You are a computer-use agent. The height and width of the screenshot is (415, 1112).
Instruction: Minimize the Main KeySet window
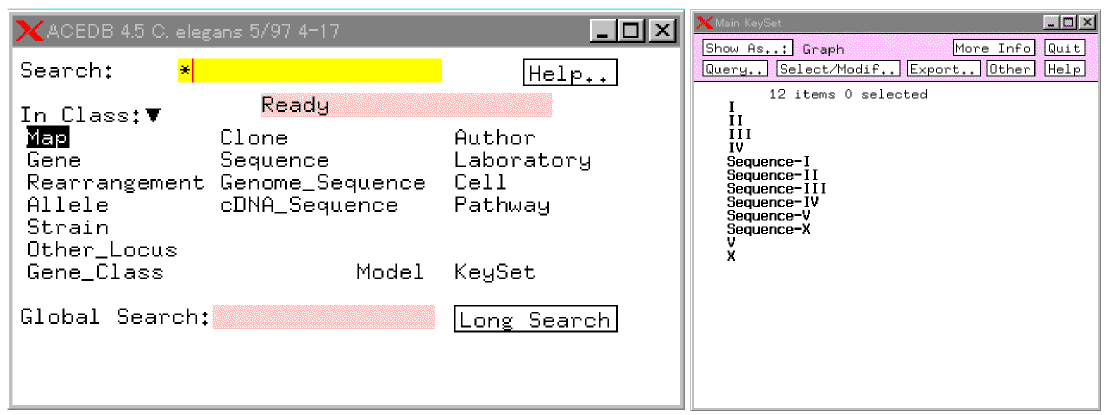point(1051,22)
